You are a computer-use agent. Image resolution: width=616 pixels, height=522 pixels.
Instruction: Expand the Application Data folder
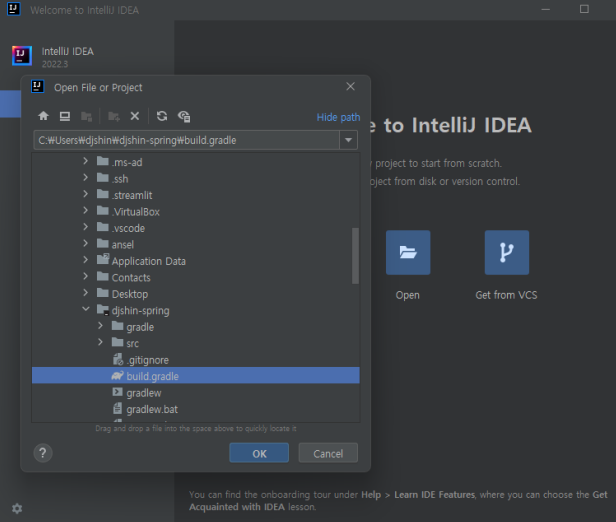pos(86,260)
